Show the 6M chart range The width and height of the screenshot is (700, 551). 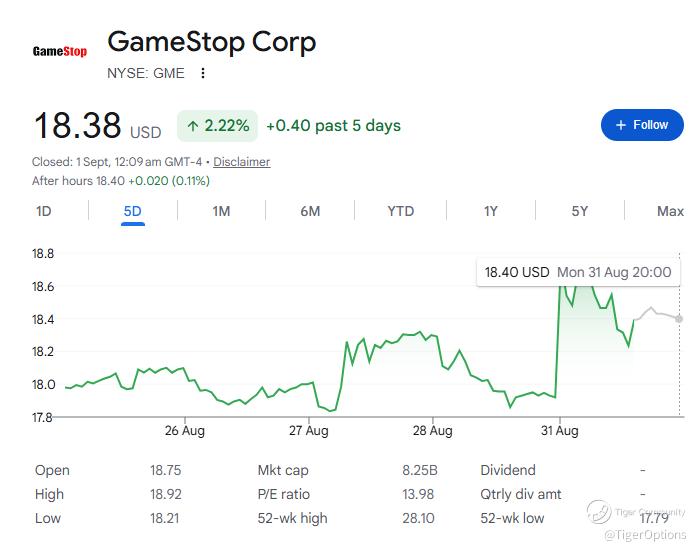310,211
